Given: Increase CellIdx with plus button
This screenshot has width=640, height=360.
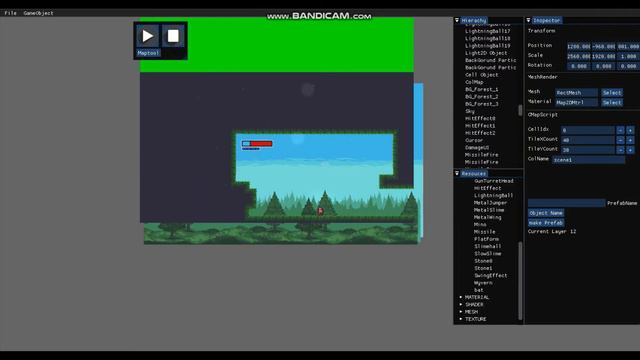Looking at the screenshot, I should (x=630, y=130).
